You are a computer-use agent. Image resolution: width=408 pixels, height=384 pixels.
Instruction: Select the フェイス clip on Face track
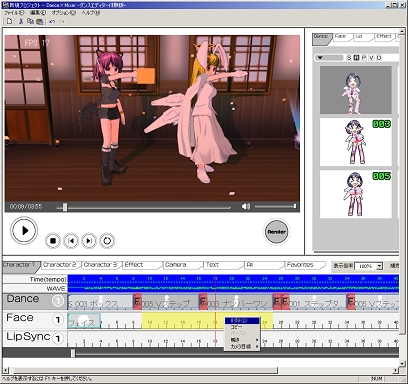[x=84, y=321]
